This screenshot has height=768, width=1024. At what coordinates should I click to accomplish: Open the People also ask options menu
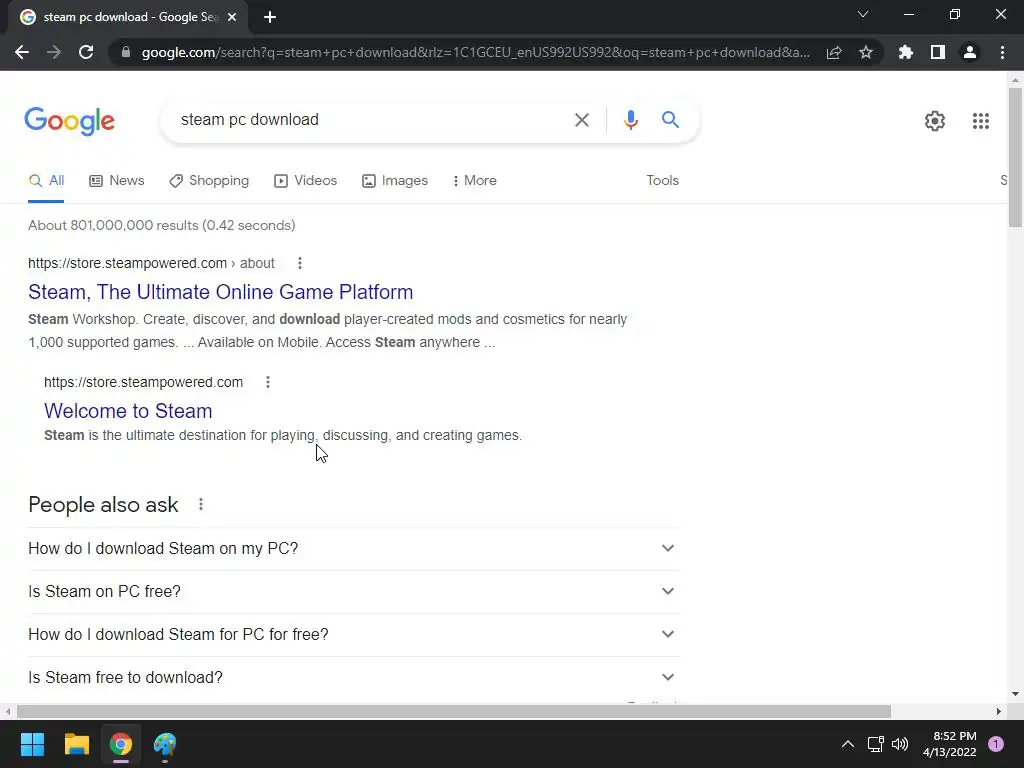click(201, 504)
